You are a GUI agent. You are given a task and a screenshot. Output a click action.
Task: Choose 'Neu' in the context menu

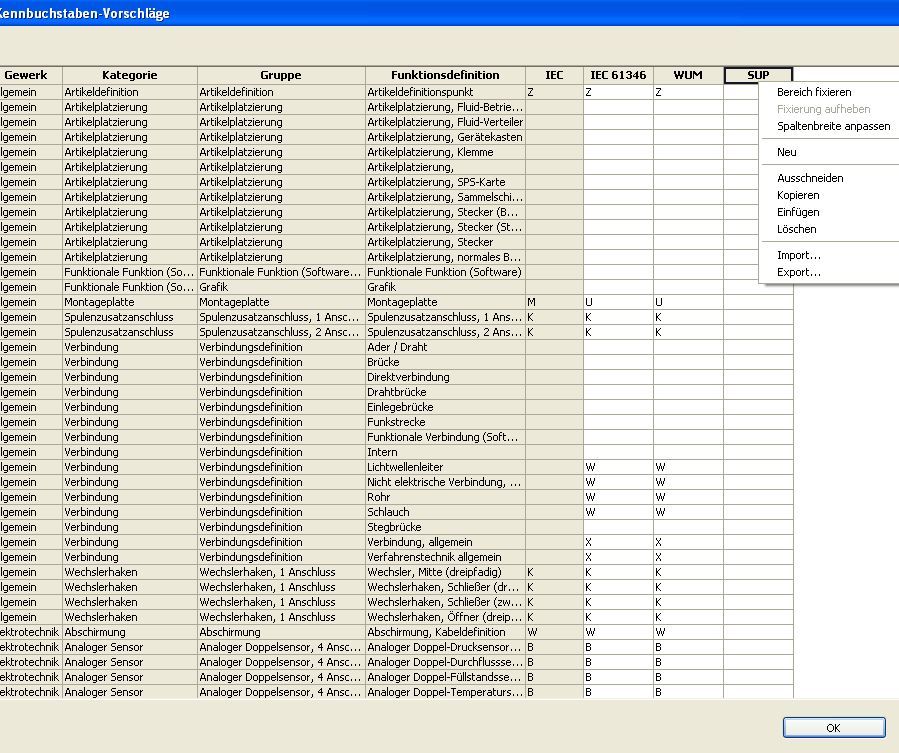[x=786, y=152]
